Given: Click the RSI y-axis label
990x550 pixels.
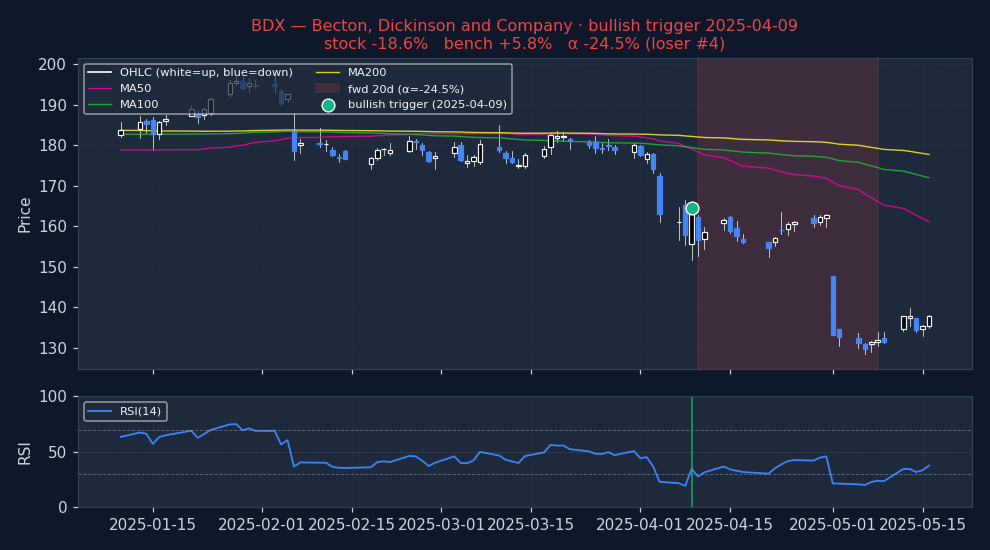Looking at the screenshot, I should 25,452.
